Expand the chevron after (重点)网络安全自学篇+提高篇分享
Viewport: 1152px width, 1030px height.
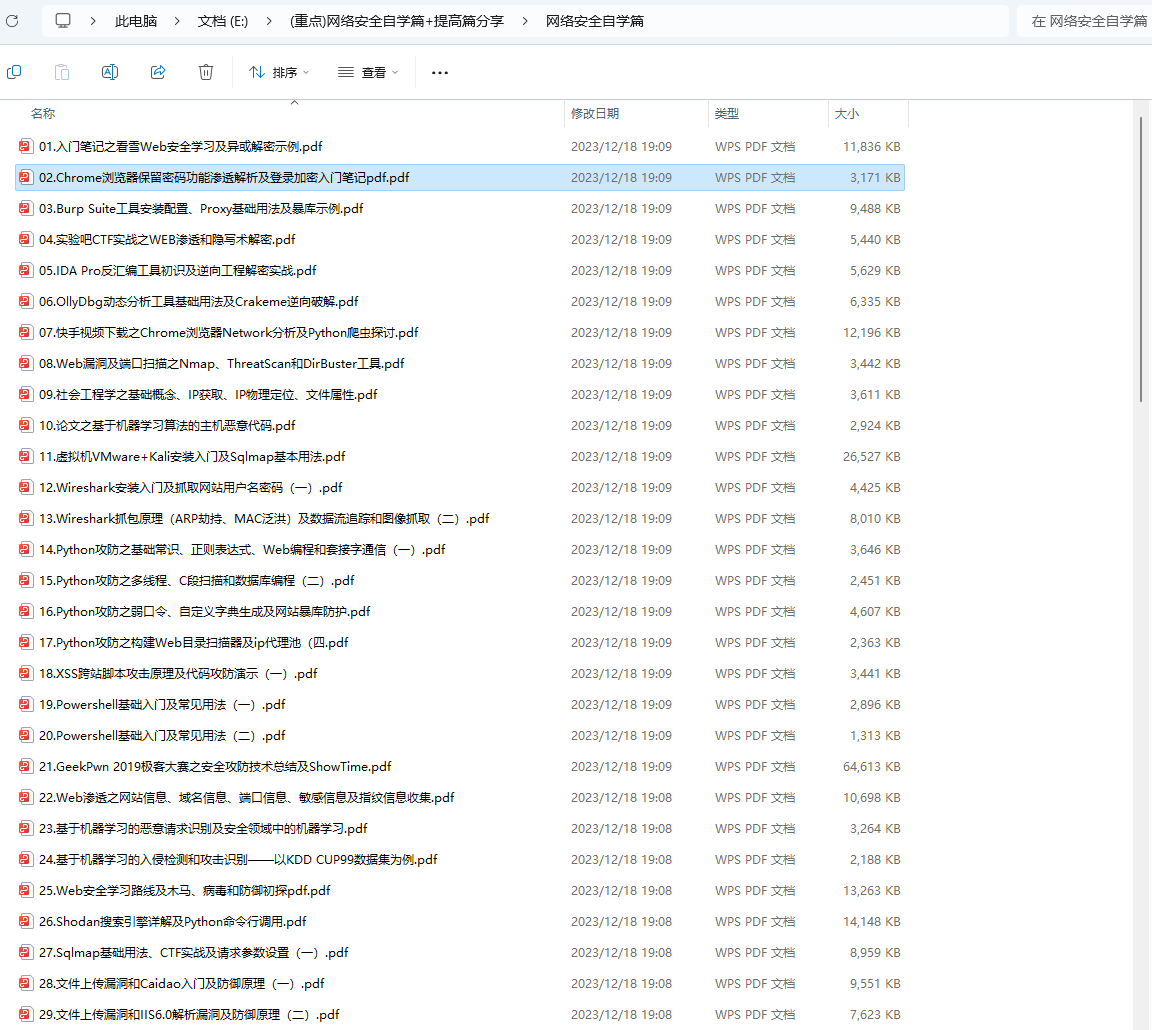pos(525,21)
